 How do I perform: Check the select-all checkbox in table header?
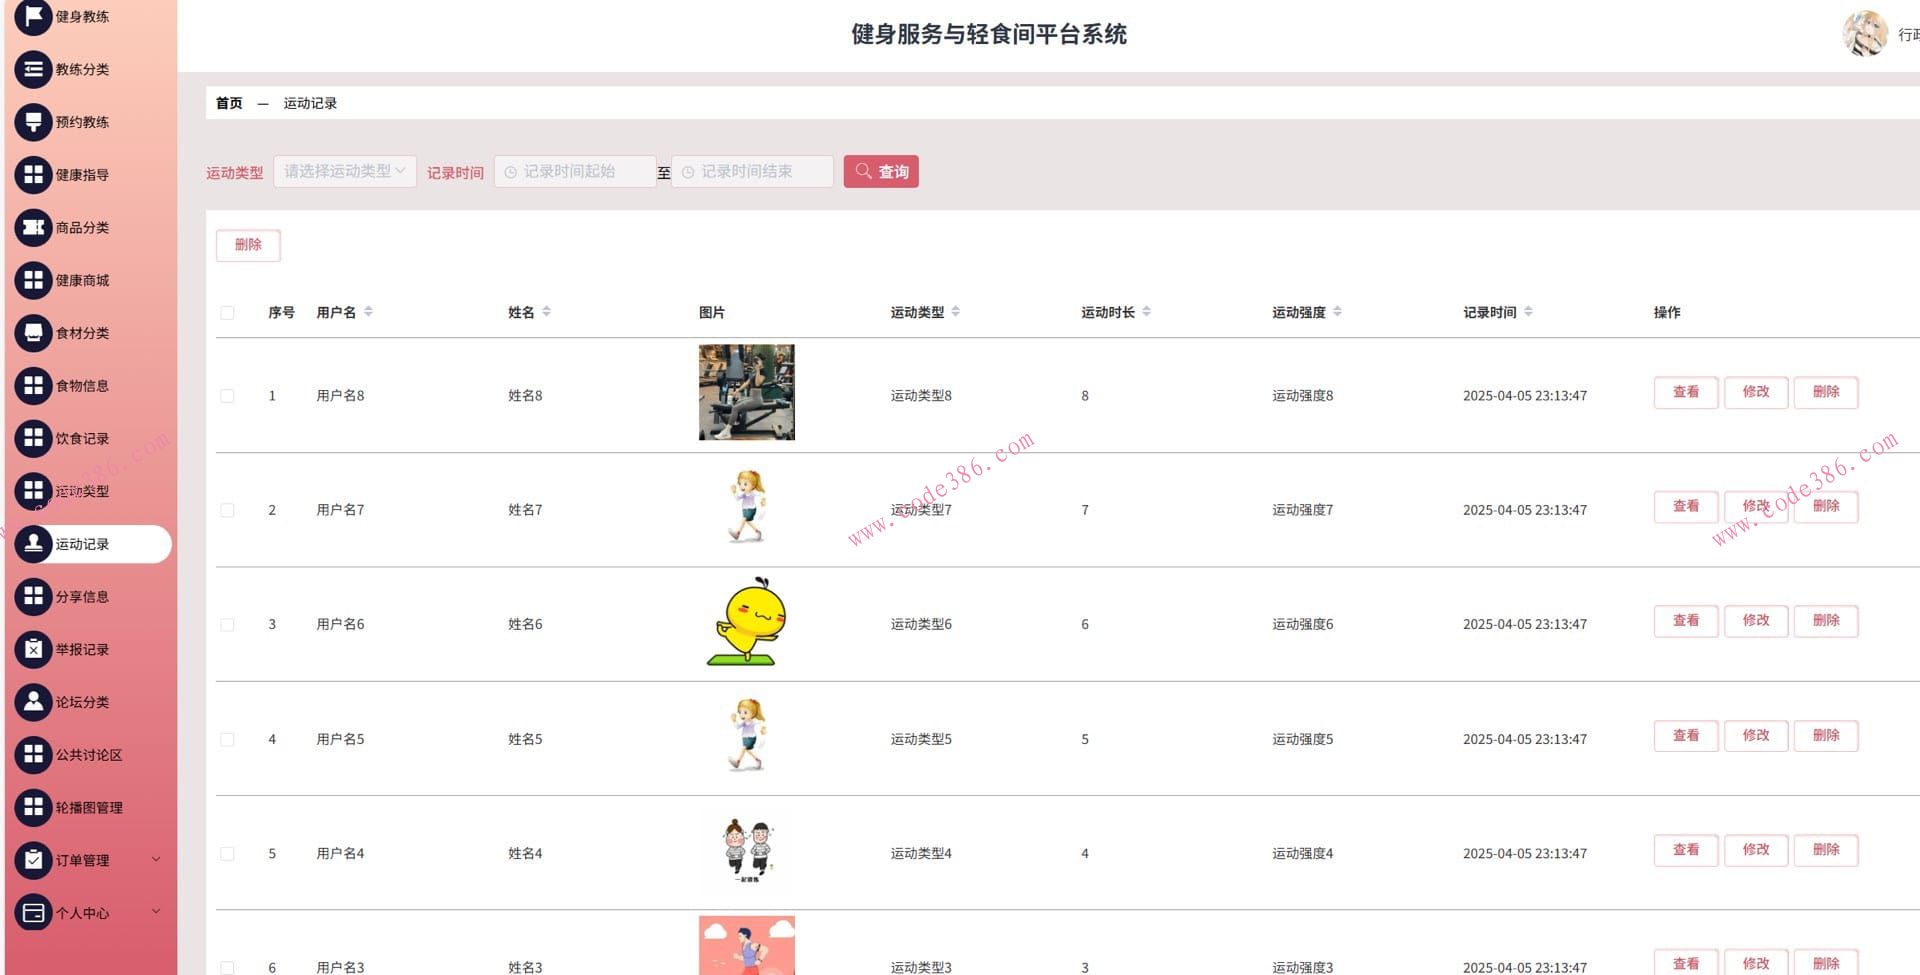(x=227, y=312)
